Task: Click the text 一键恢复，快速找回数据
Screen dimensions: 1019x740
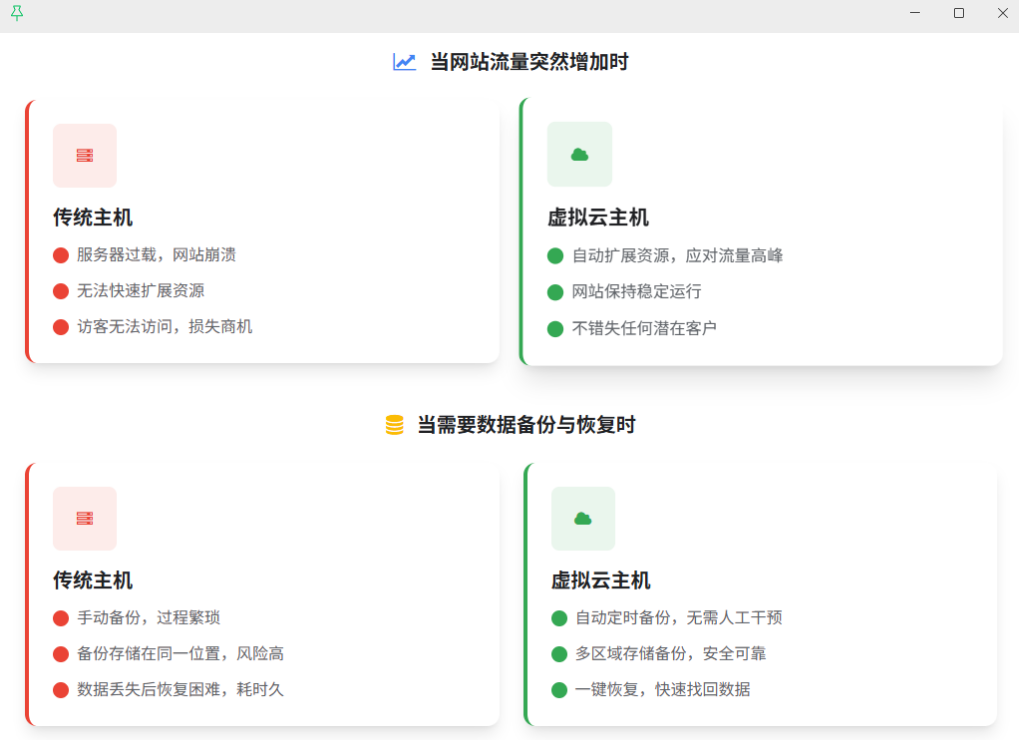Action: (662, 690)
